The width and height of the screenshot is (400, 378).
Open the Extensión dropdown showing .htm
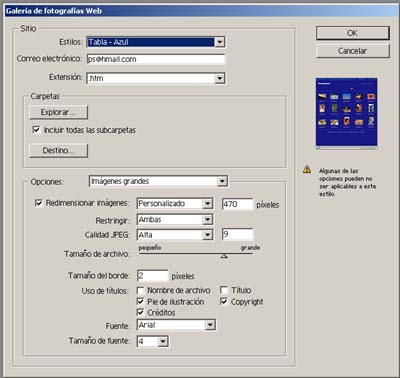click(x=156, y=78)
